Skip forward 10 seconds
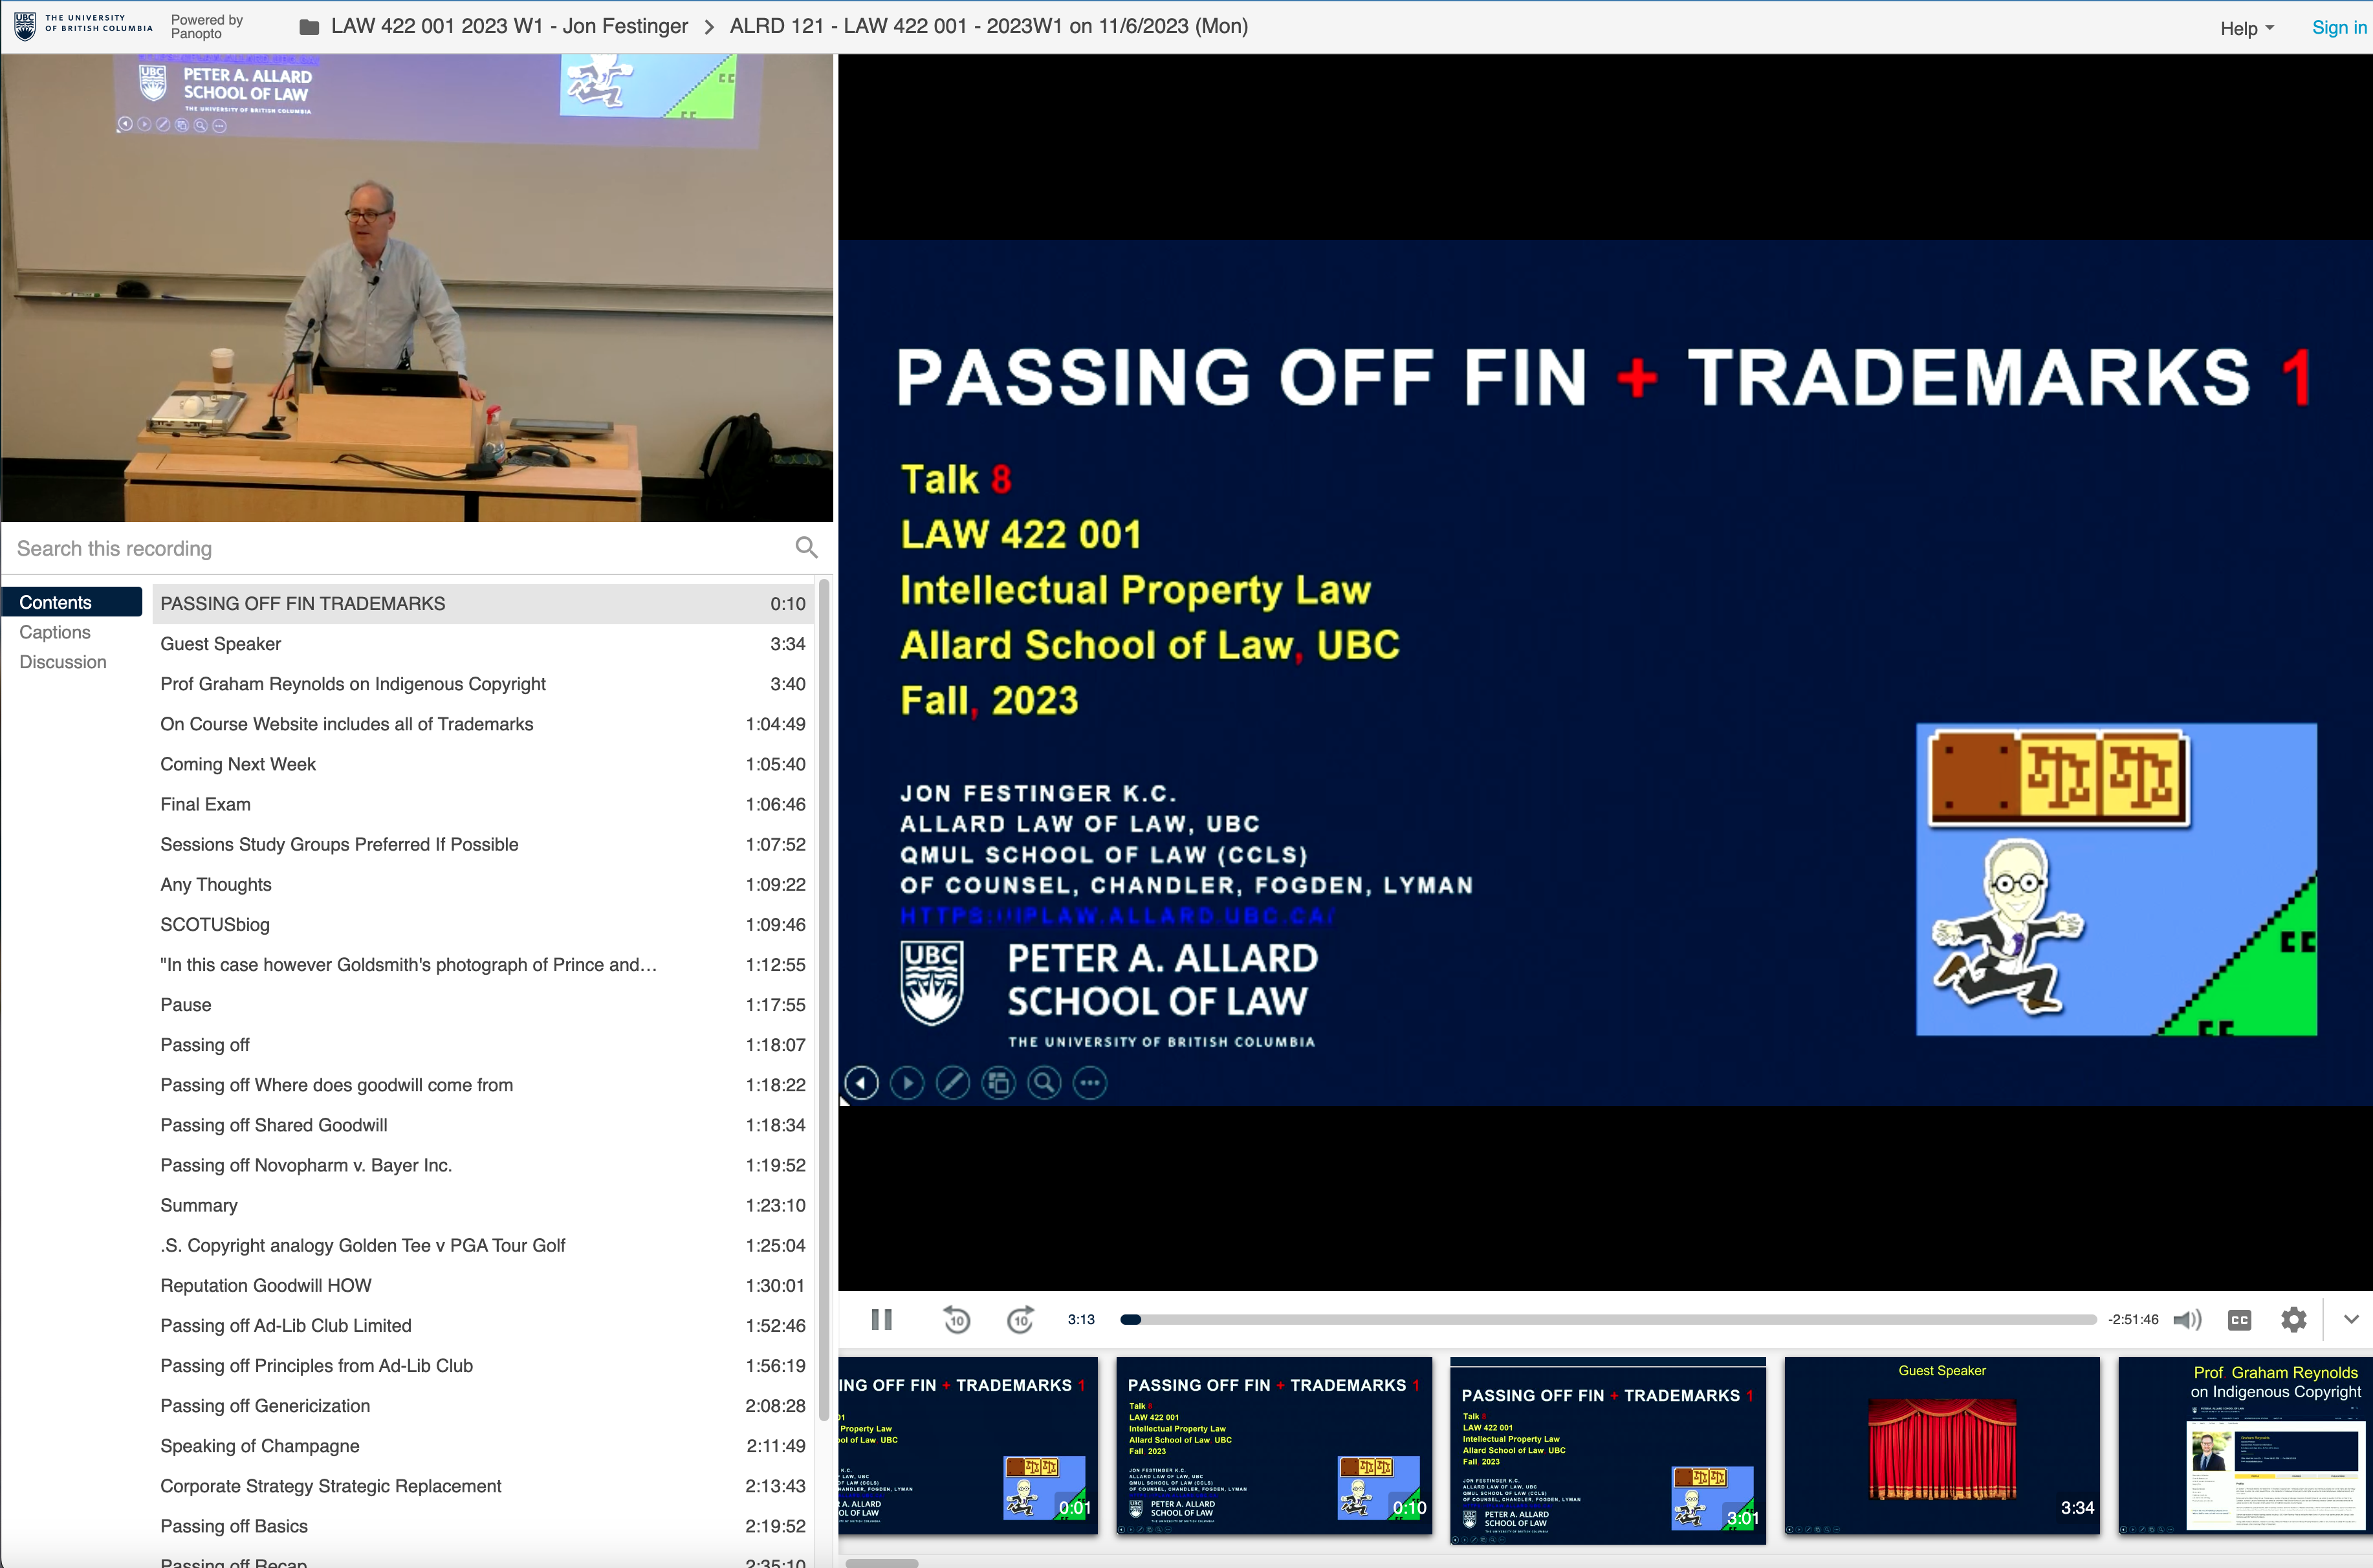This screenshot has height=1568, width=2373. 1020,1319
